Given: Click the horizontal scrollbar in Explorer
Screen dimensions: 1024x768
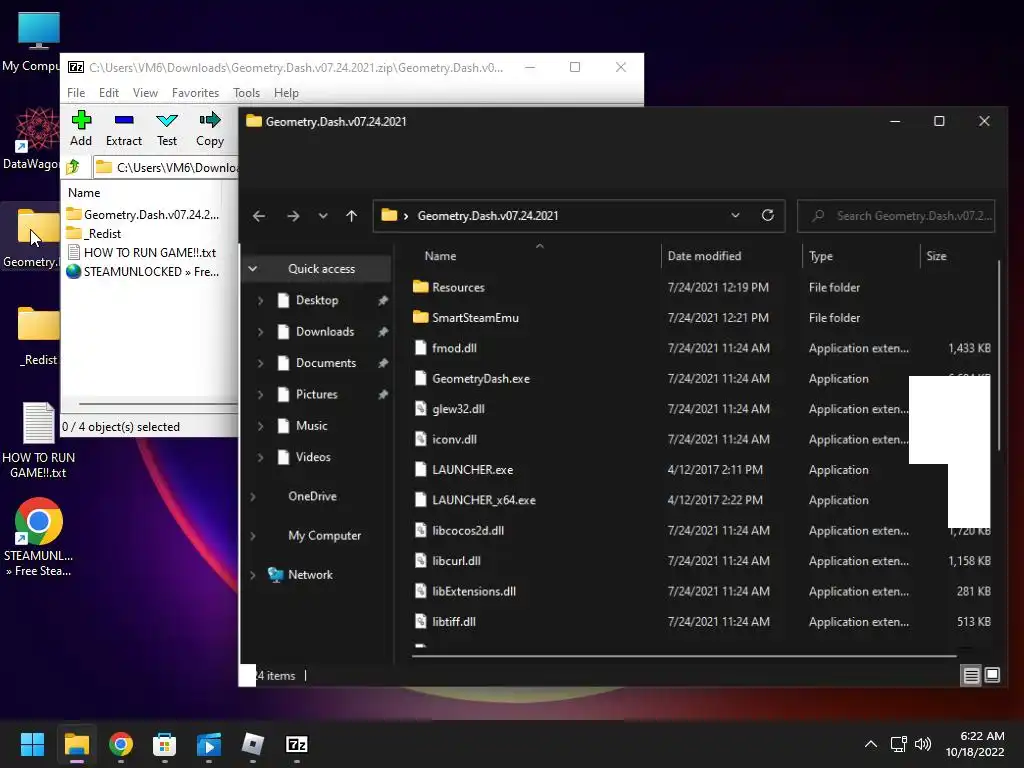Looking at the screenshot, I should click(x=684, y=656).
